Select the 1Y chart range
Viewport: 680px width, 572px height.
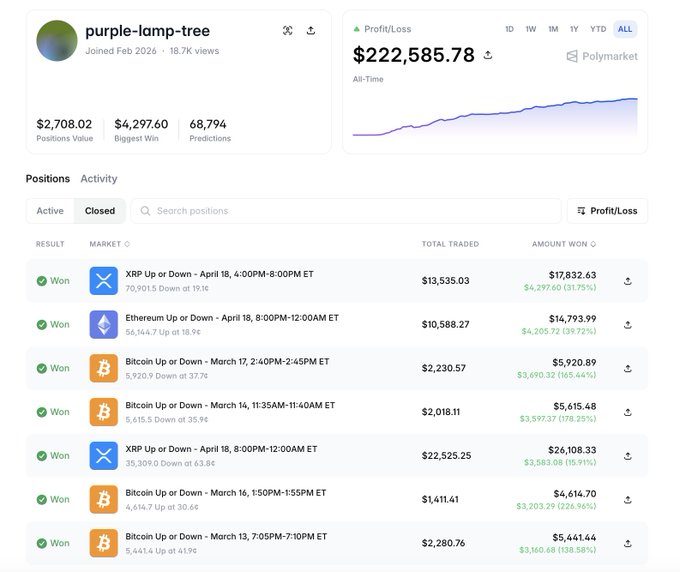[x=574, y=29]
